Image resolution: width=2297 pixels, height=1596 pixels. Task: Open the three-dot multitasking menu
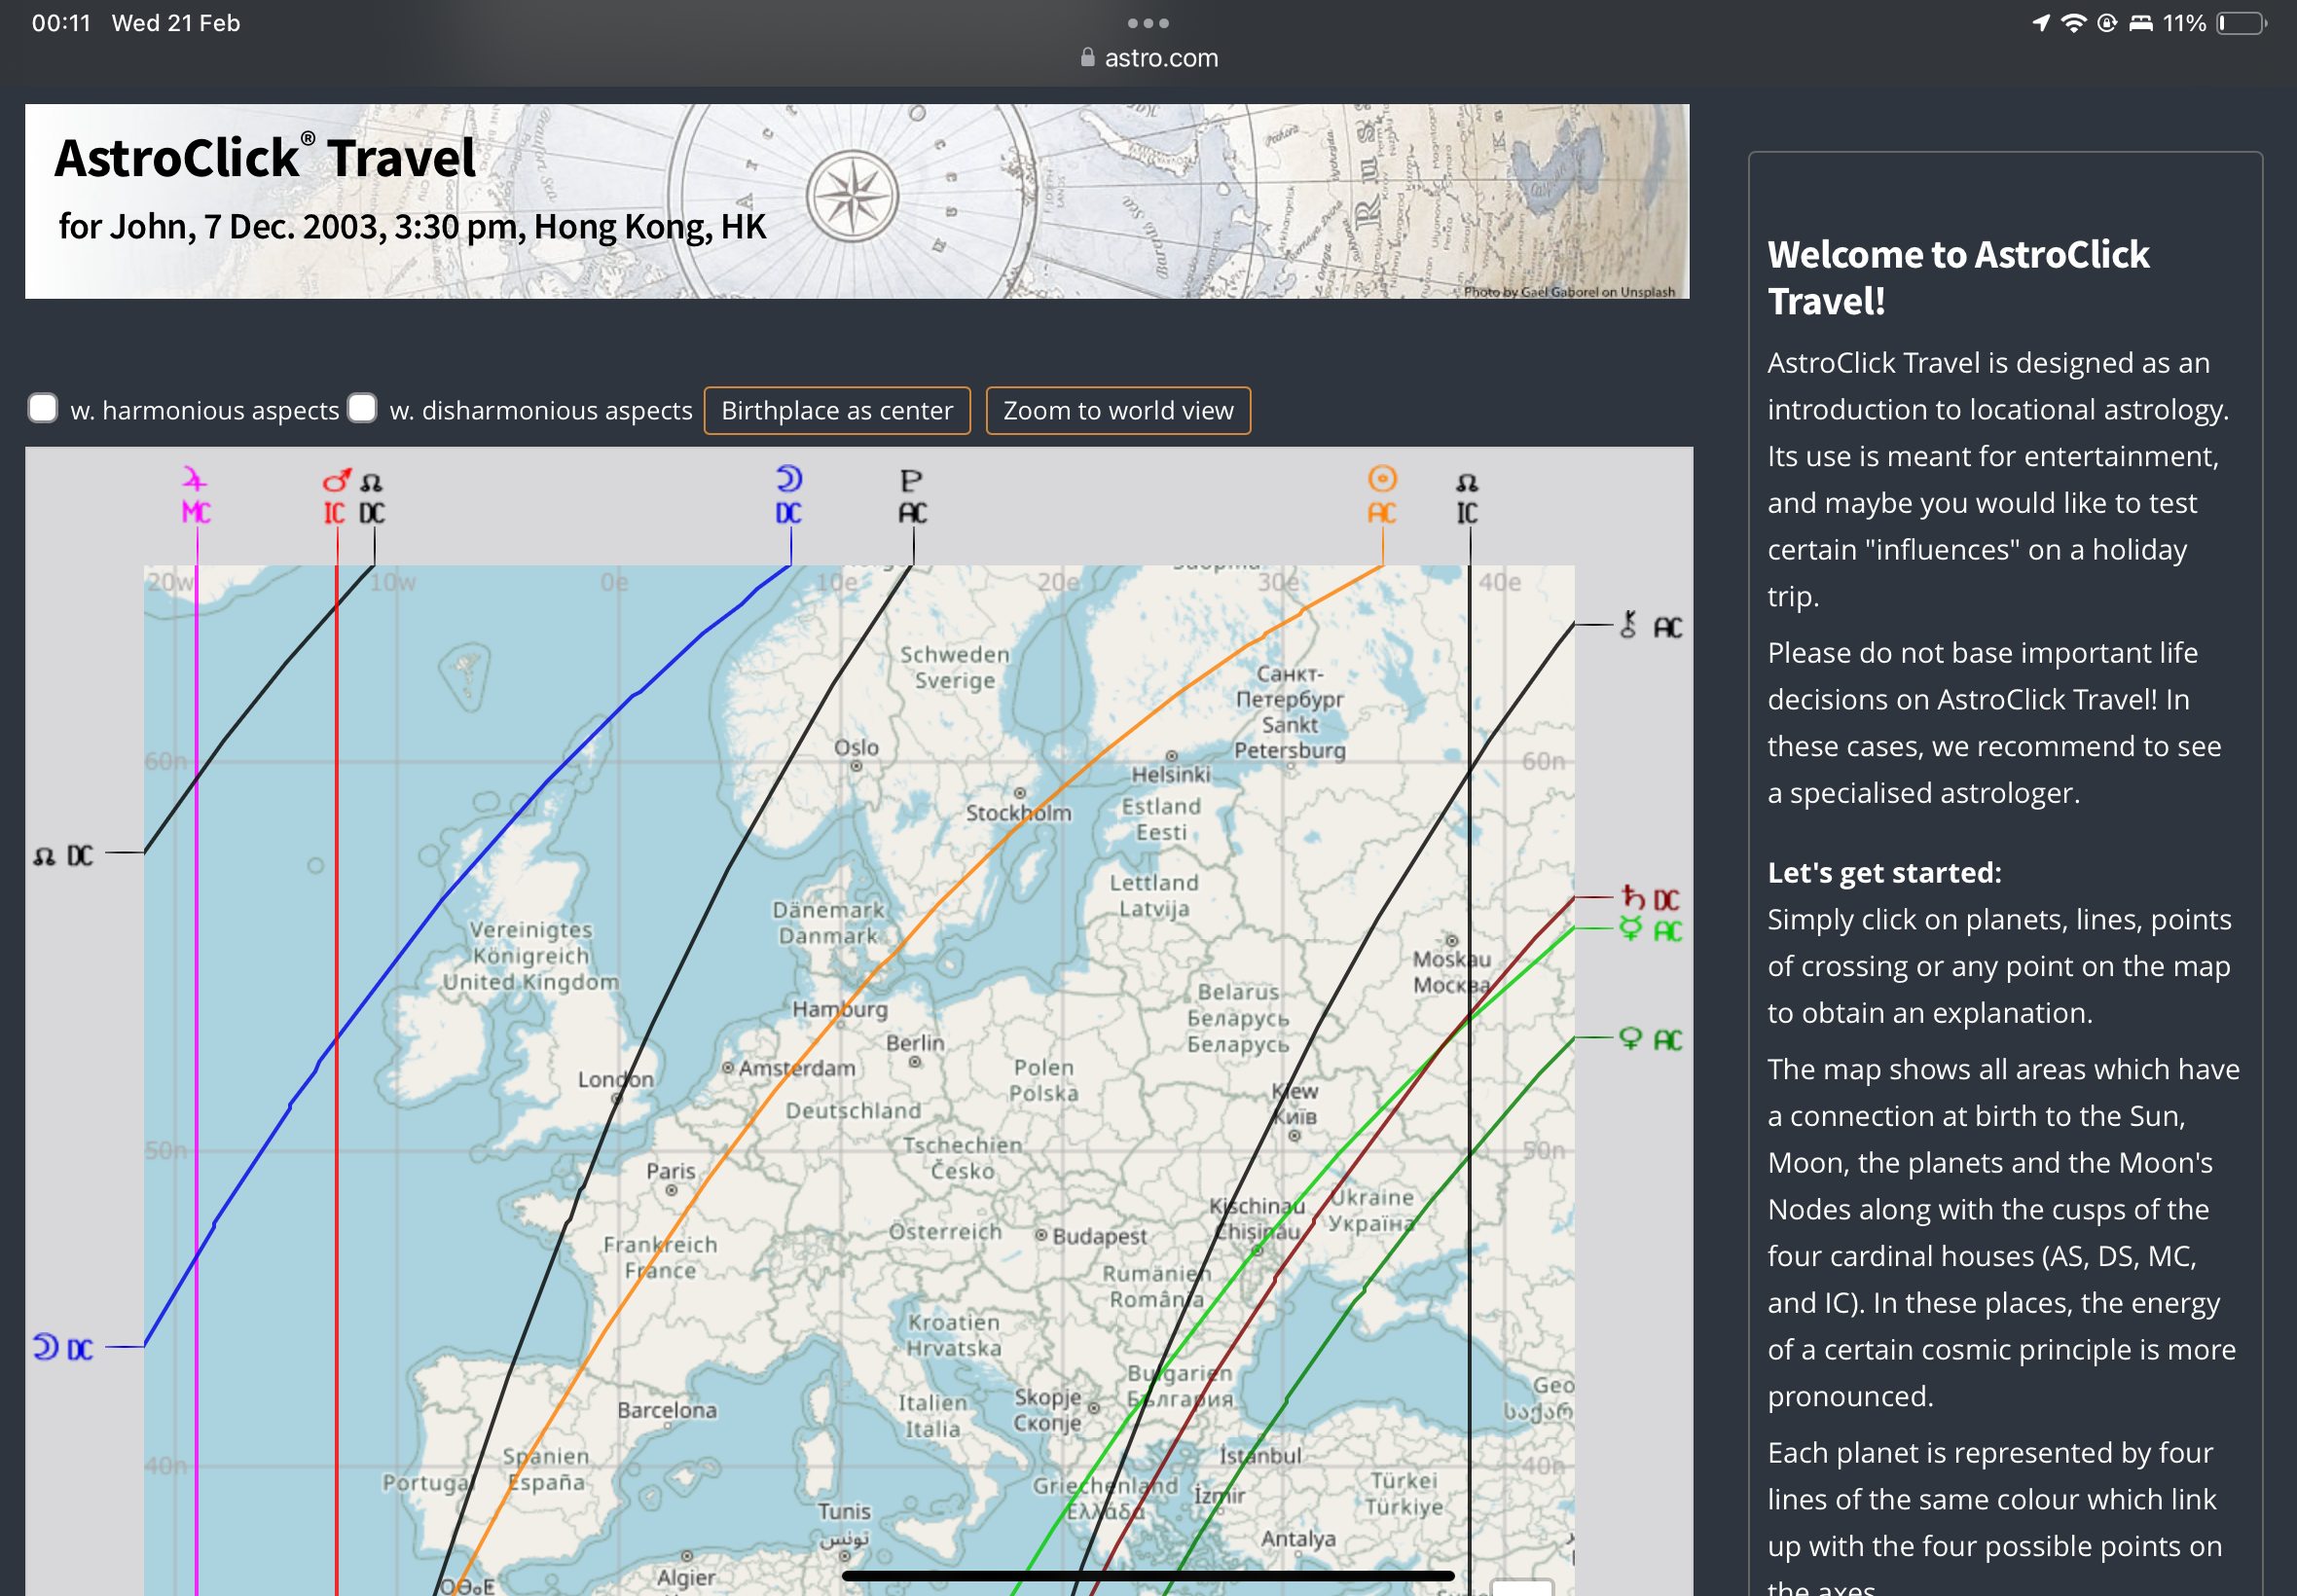coord(1148,23)
